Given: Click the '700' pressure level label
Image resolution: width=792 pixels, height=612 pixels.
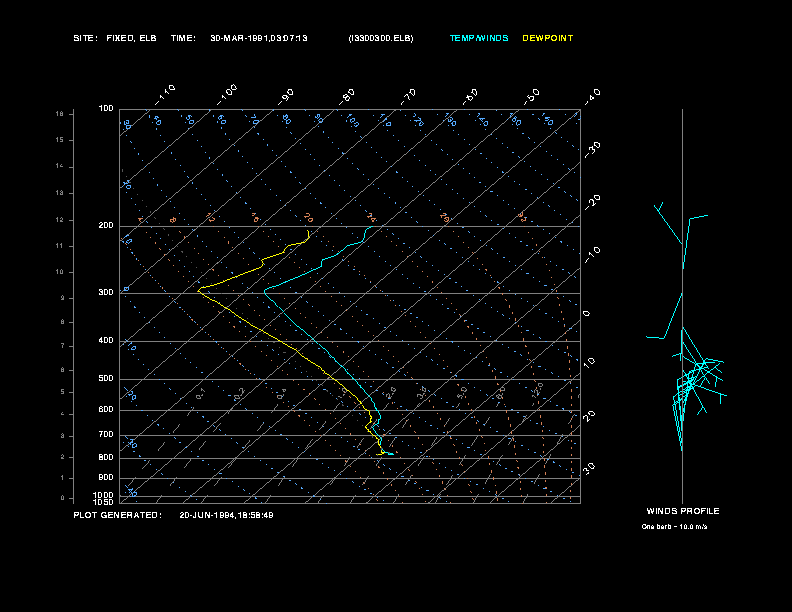Looking at the screenshot, I should click(x=106, y=434).
